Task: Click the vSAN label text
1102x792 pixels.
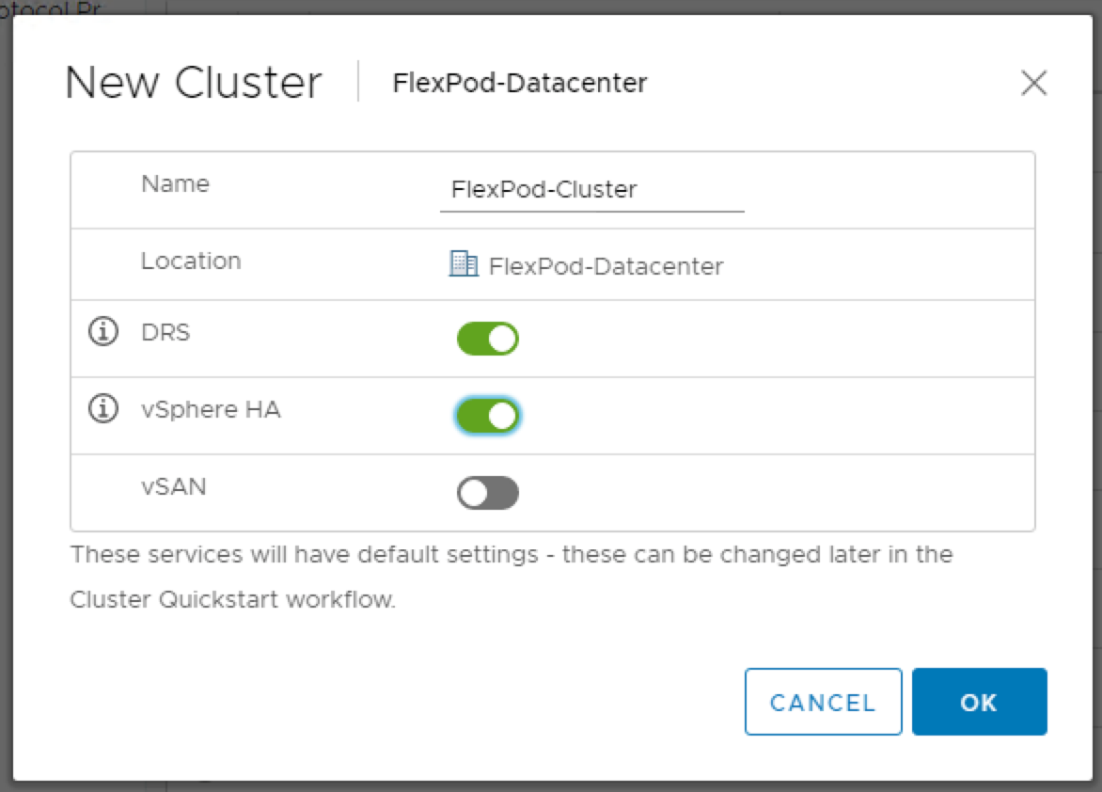Action: (174, 487)
